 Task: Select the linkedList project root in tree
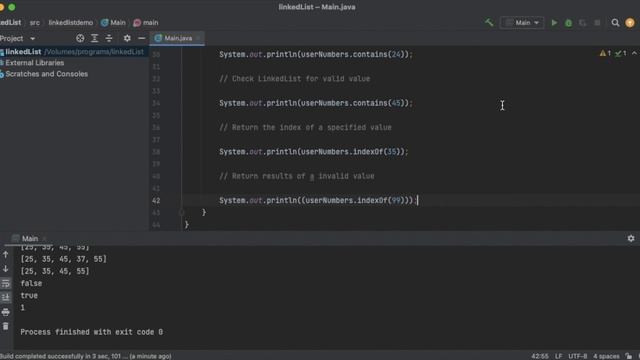pos(73,52)
